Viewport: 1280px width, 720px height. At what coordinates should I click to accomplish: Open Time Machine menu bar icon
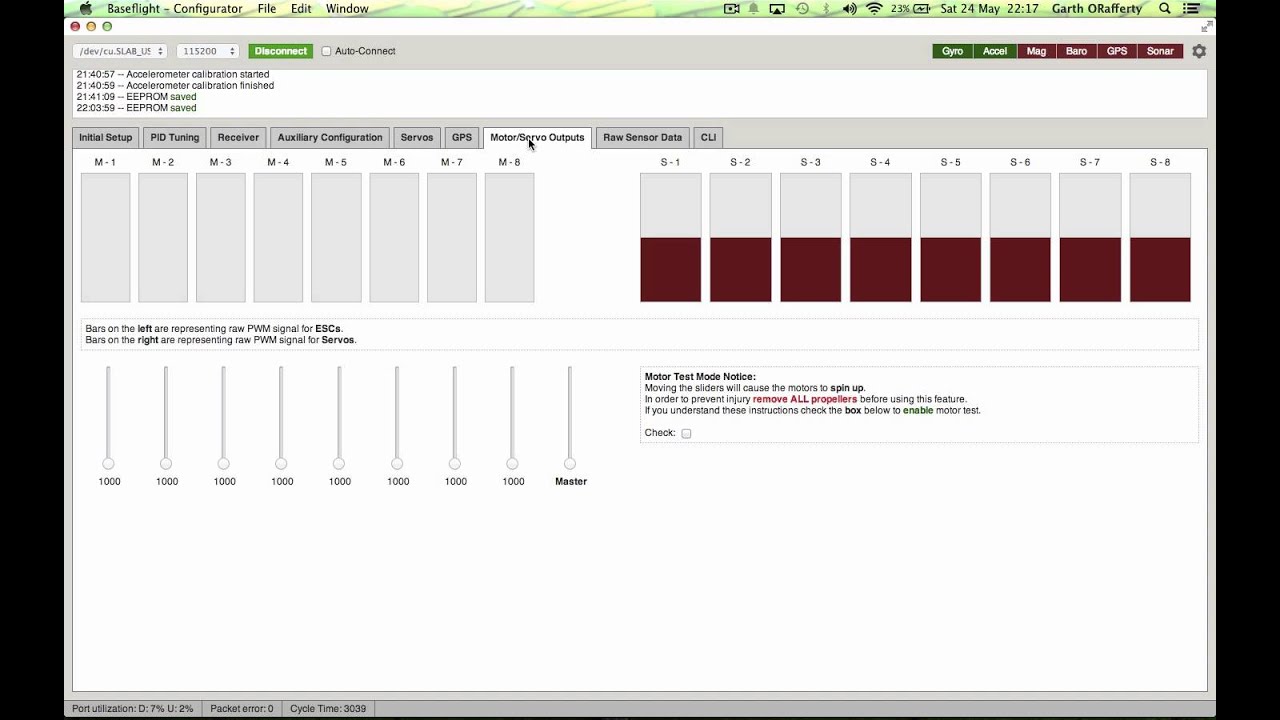point(802,8)
